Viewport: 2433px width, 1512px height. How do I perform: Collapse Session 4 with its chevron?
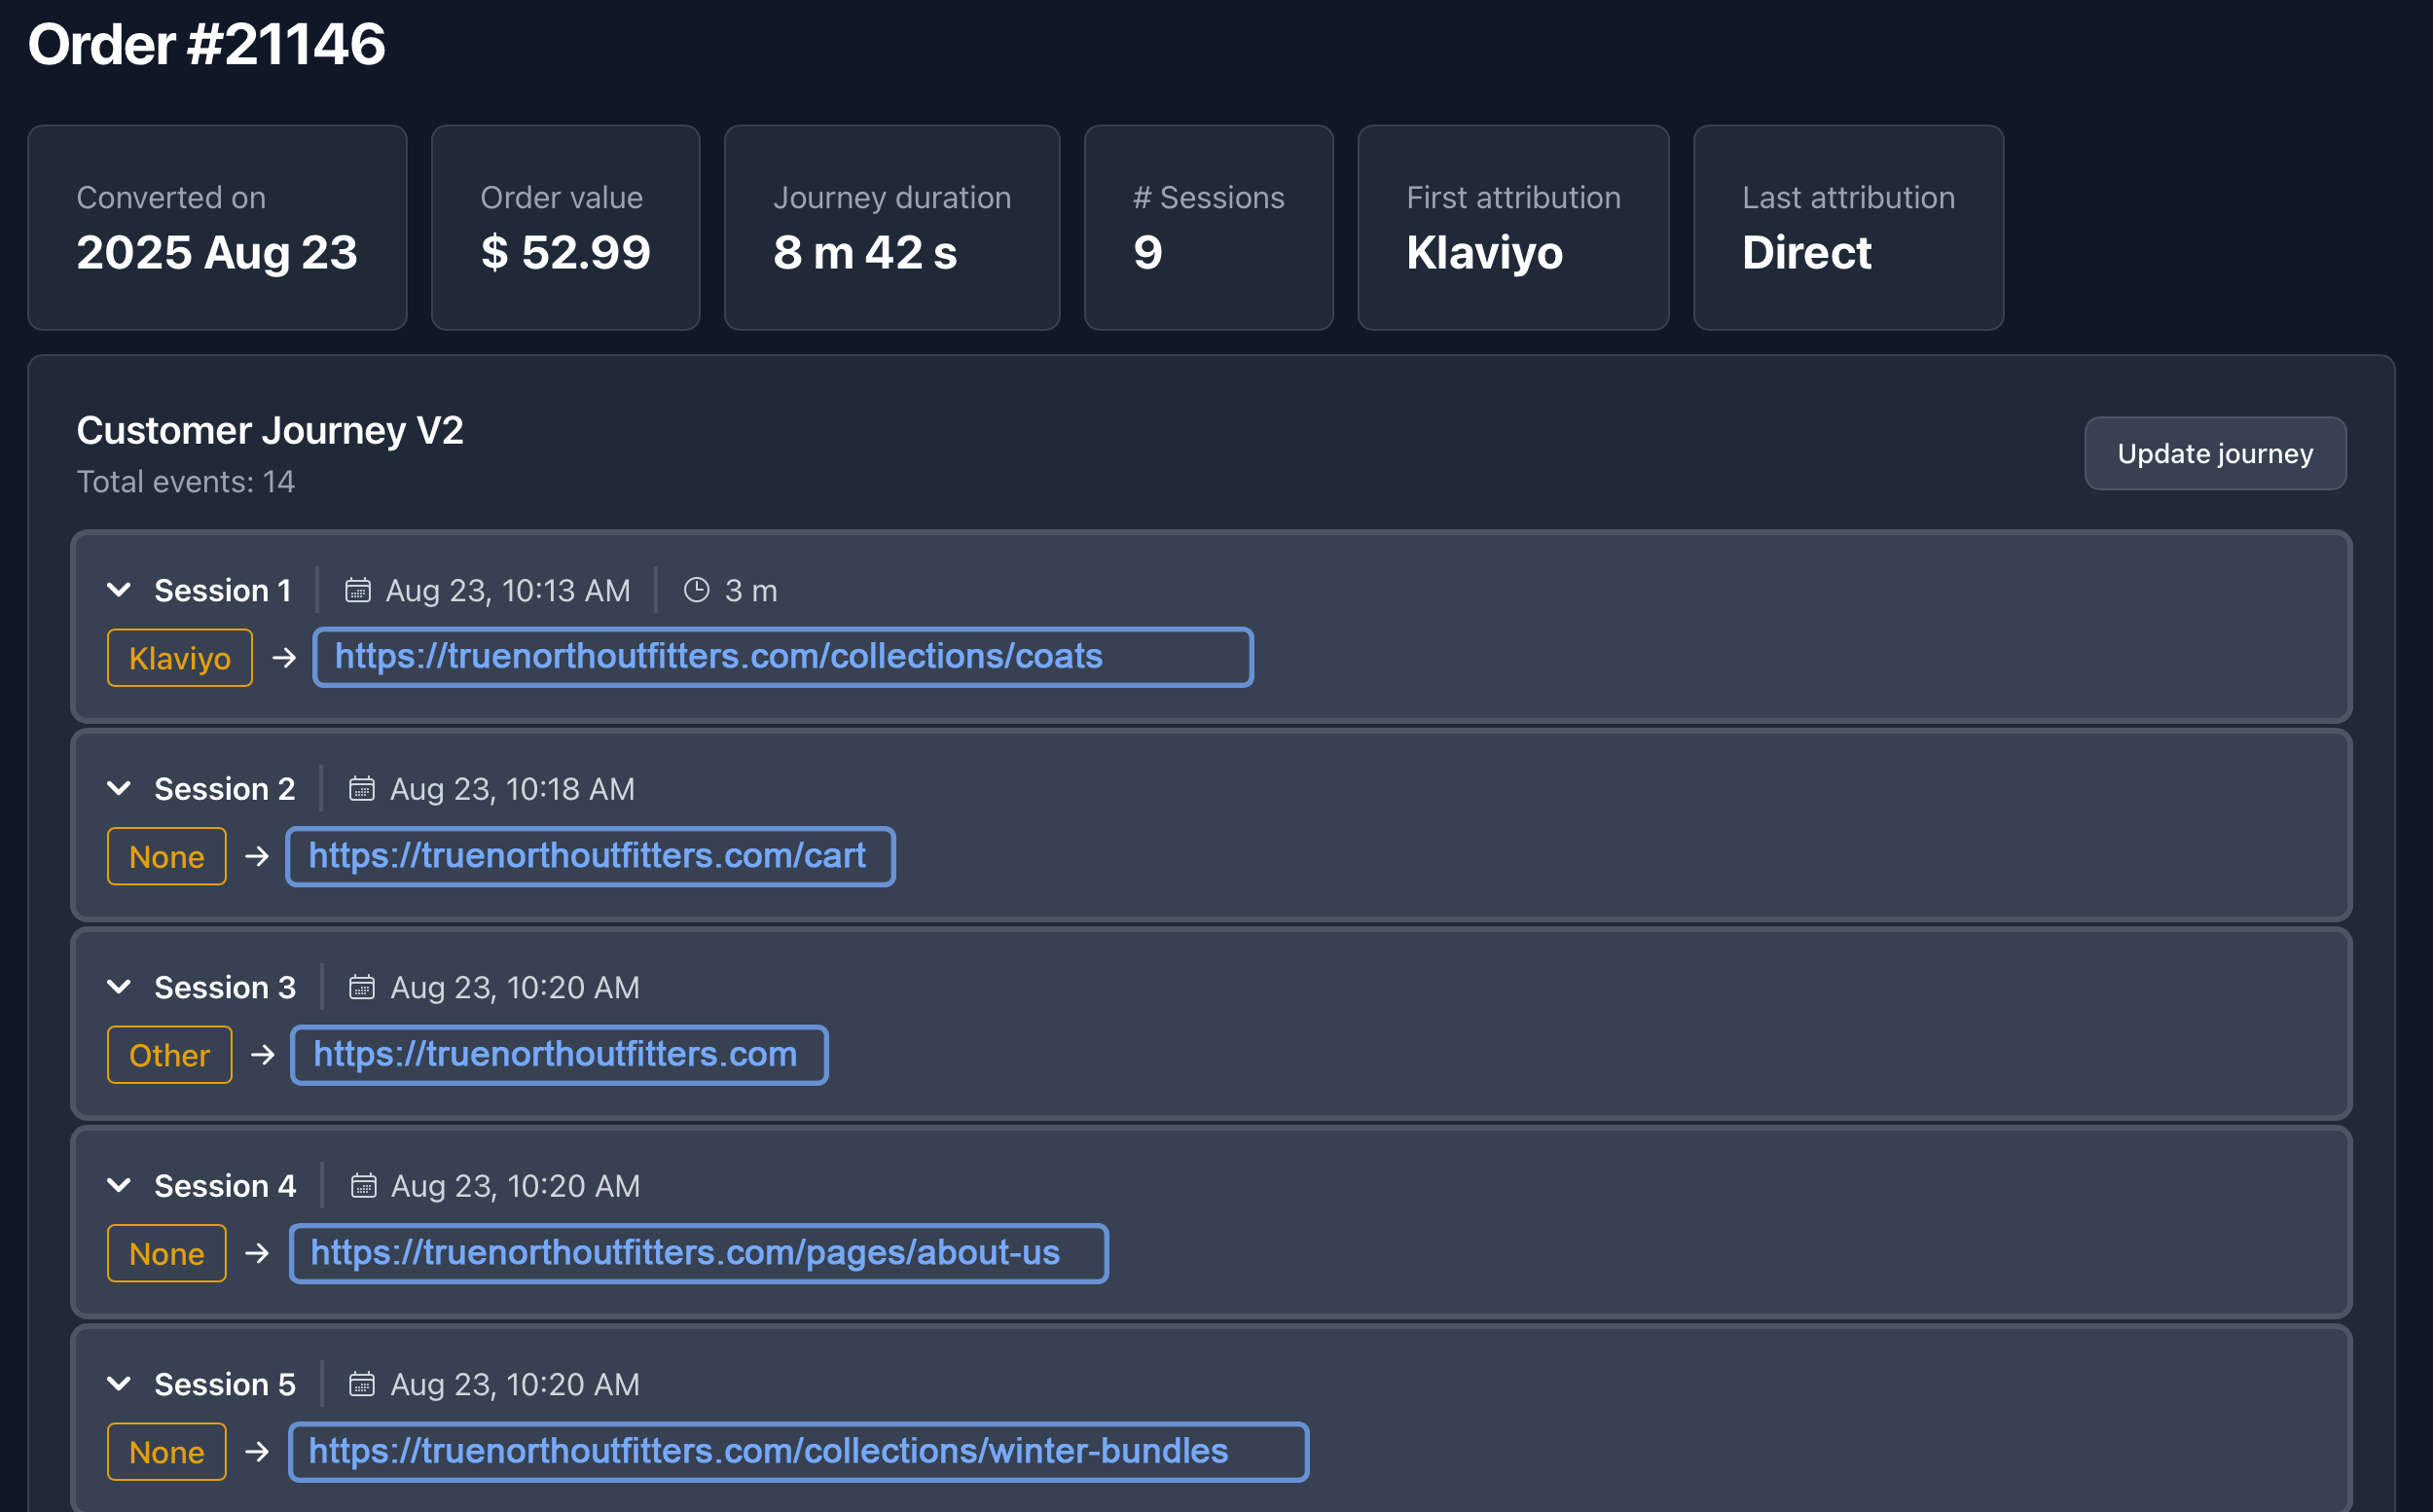click(x=119, y=1186)
